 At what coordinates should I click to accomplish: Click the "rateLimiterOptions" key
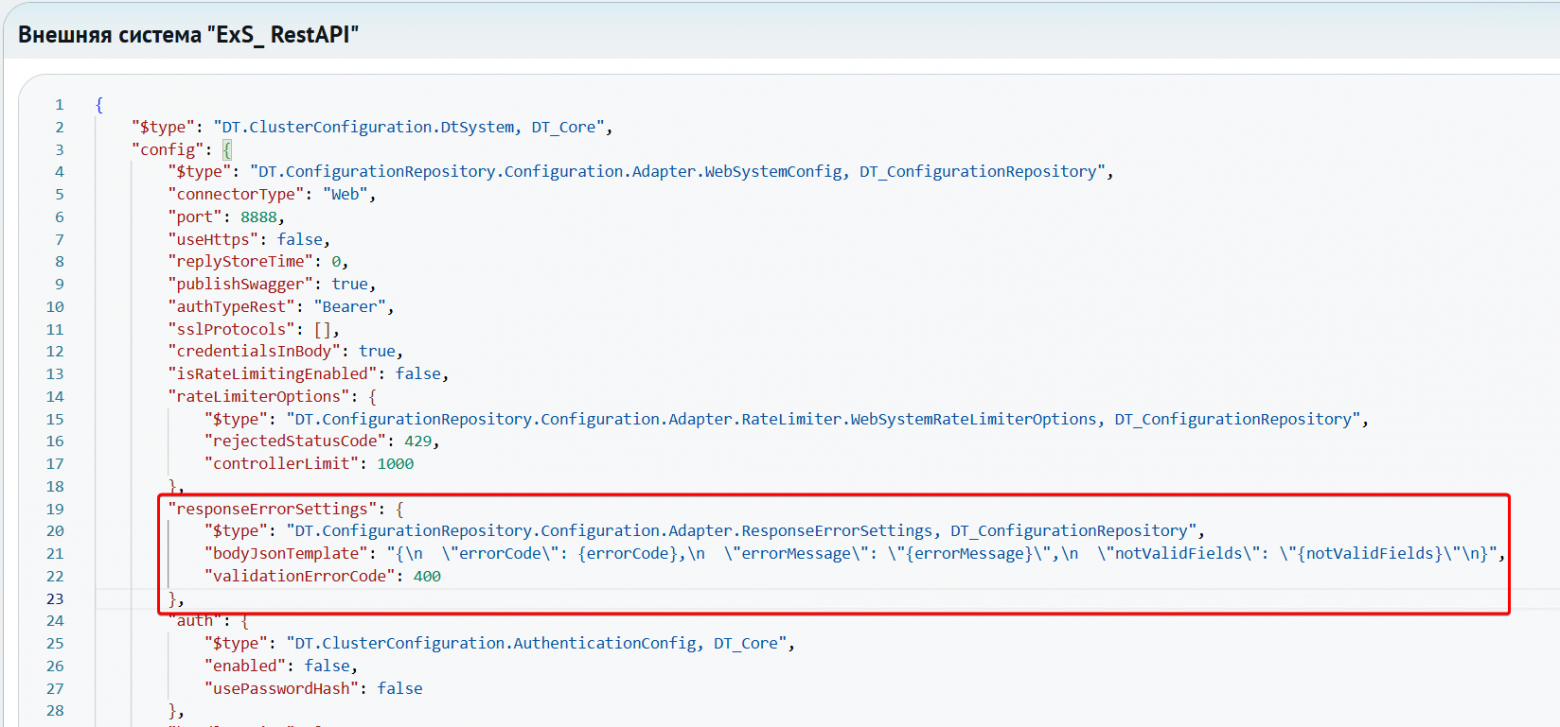258,396
